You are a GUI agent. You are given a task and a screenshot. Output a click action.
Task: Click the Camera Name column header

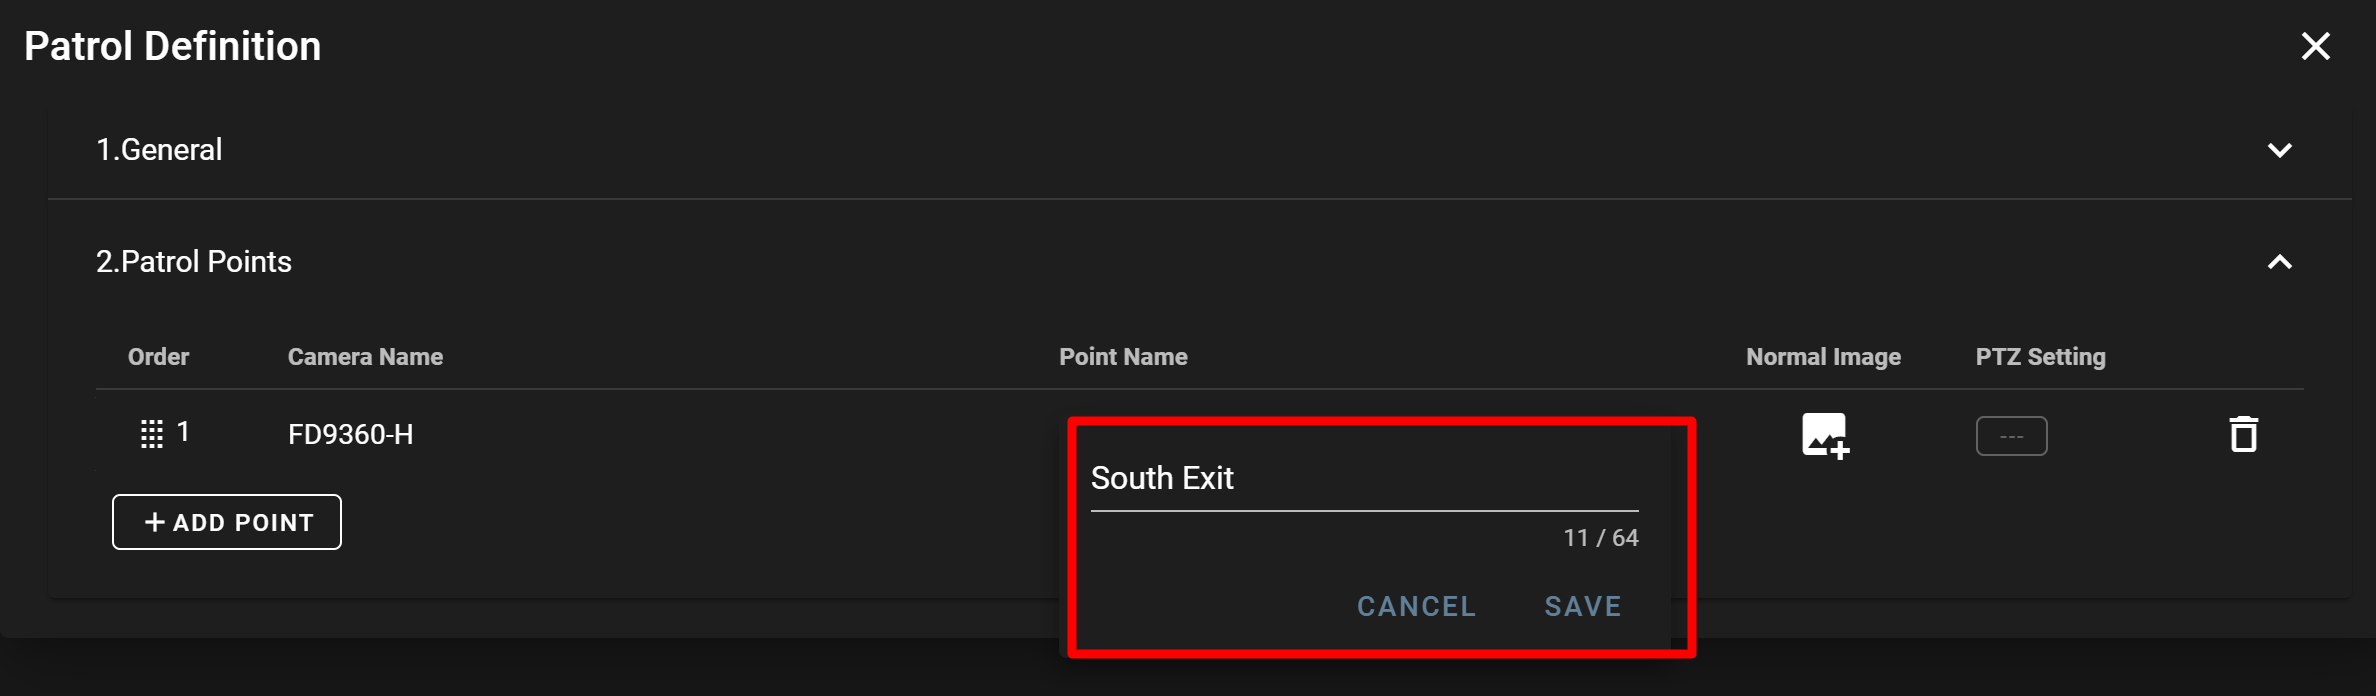365,357
